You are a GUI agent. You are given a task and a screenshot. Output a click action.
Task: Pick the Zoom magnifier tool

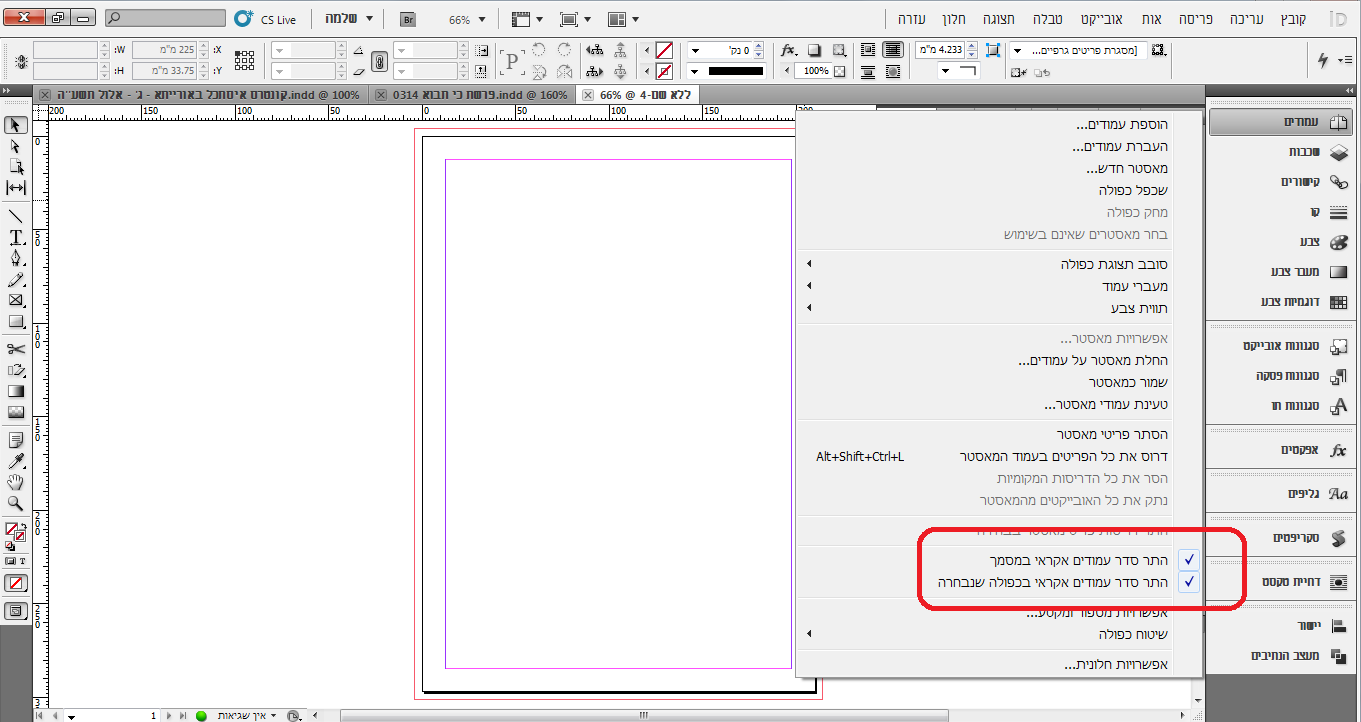tap(16, 503)
